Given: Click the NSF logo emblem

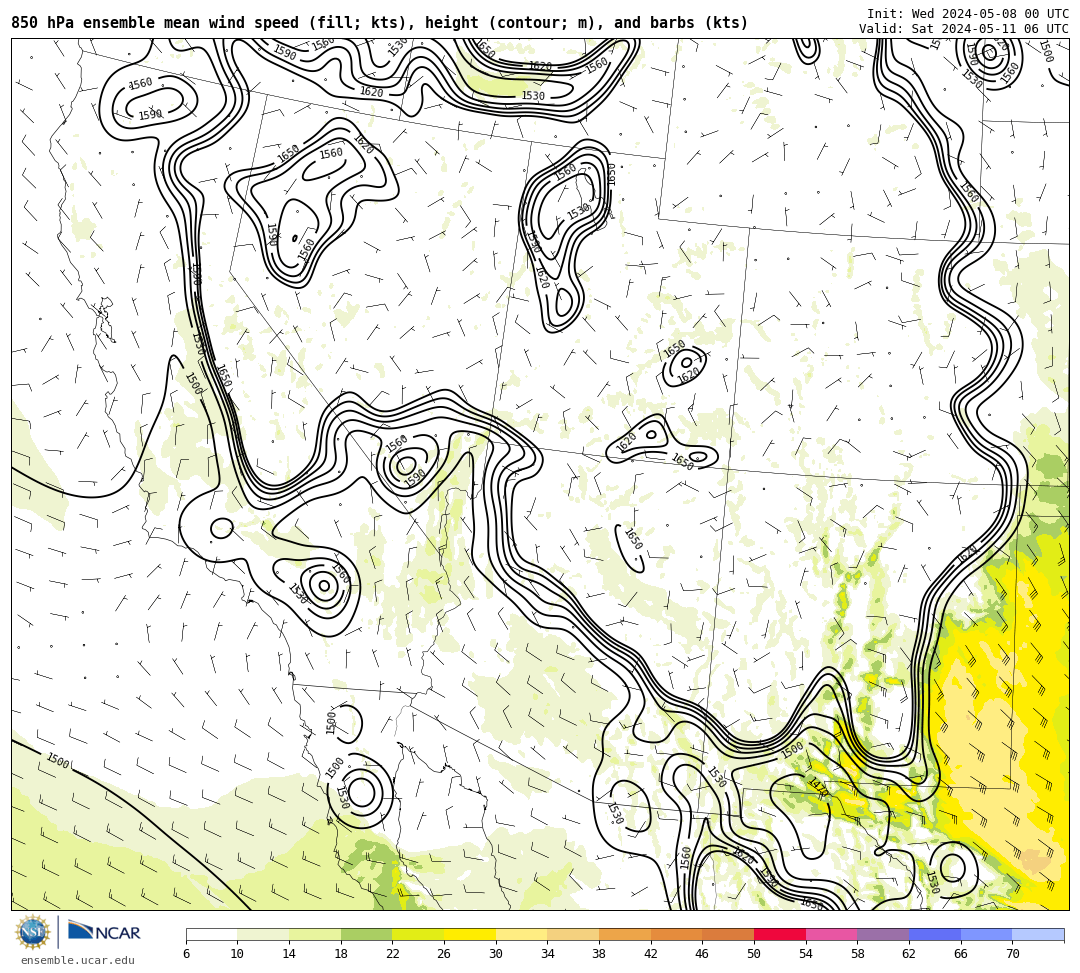Looking at the screenshot, I should (x=33, y=932).
